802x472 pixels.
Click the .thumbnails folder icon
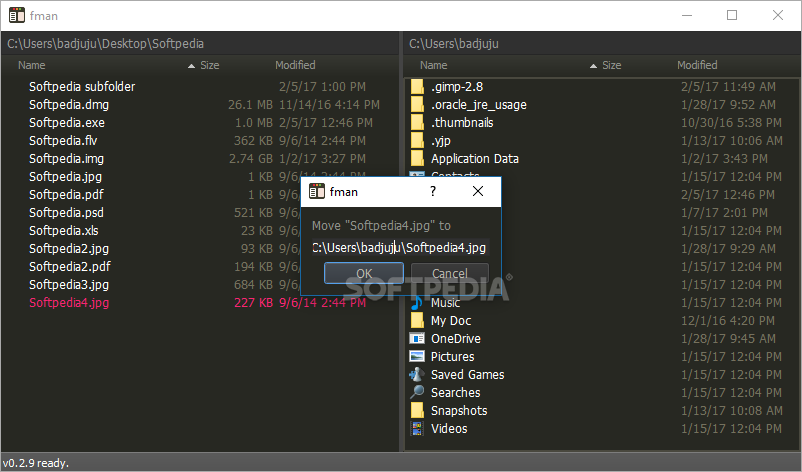point(417,122)
